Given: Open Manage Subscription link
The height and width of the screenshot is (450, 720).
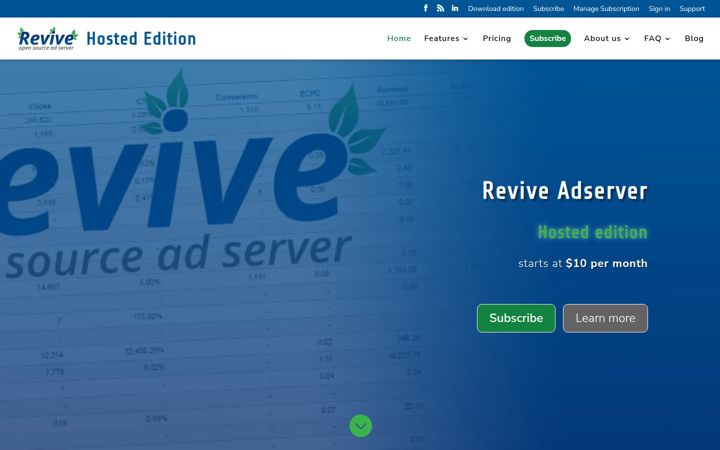Looking at the screenshot, I should click(x=606, y=9).
